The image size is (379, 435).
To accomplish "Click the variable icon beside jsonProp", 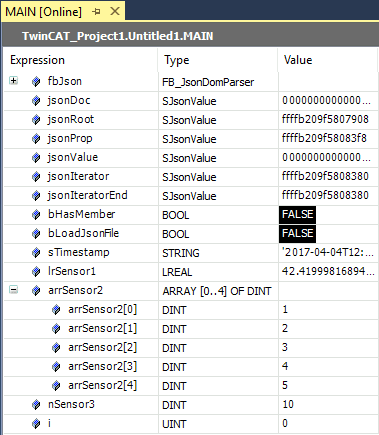I will pyautogui.click(x=36, y=139).
